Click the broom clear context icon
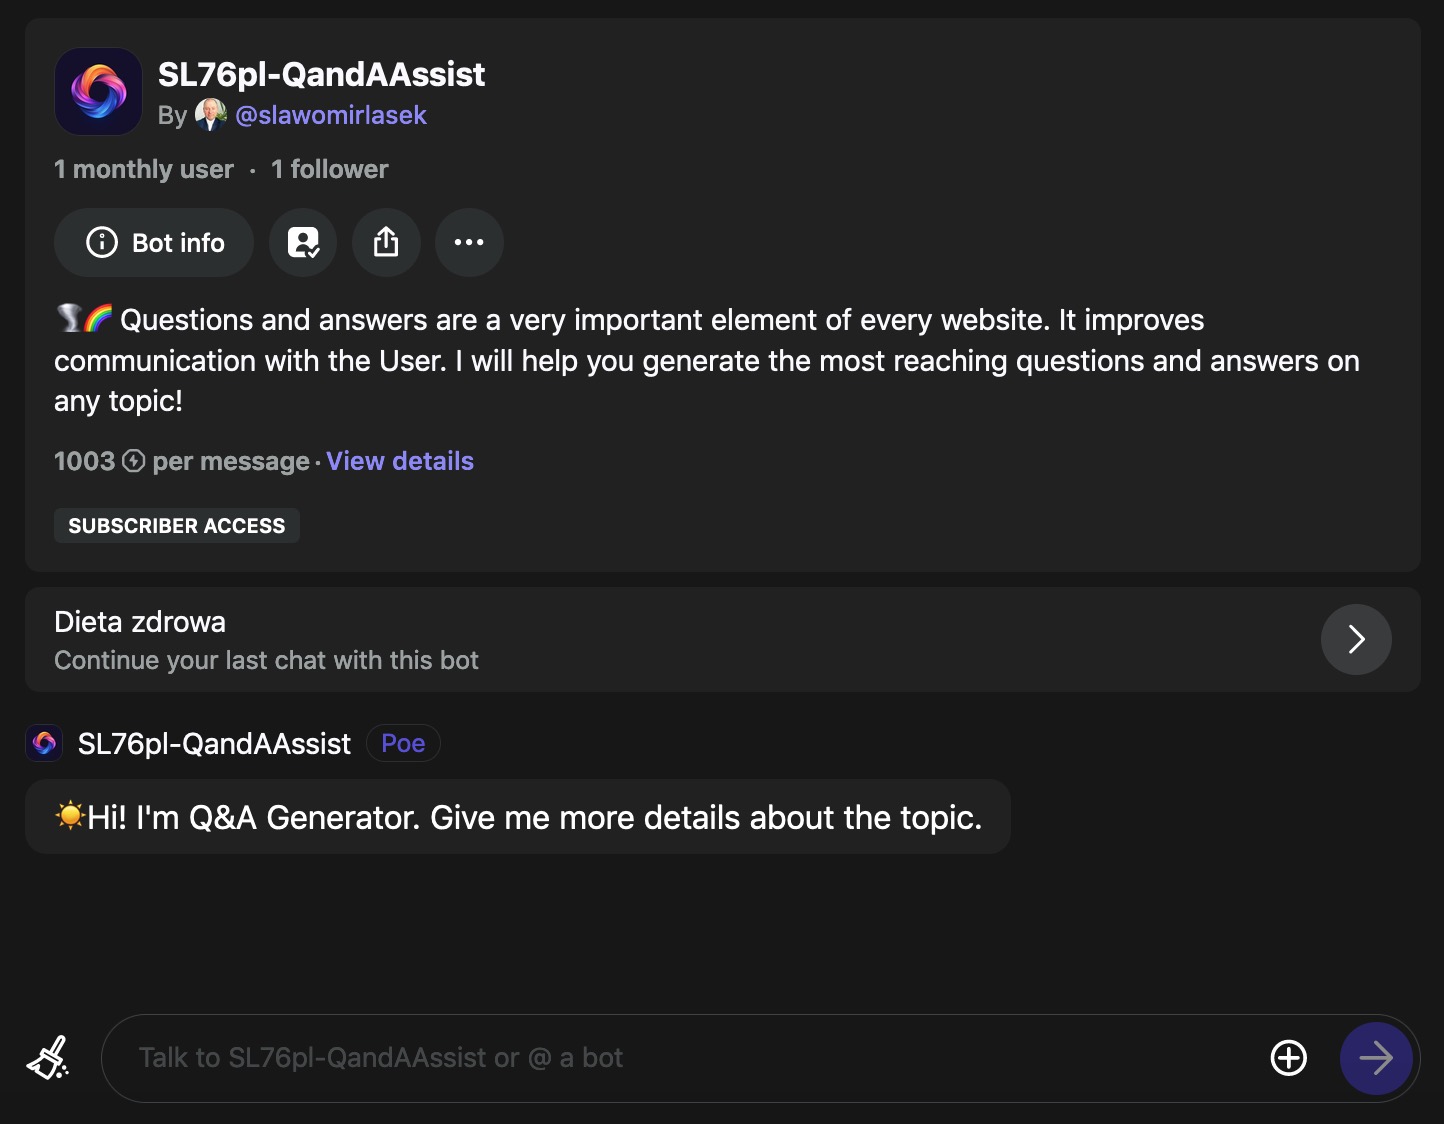 (48, 1058)
